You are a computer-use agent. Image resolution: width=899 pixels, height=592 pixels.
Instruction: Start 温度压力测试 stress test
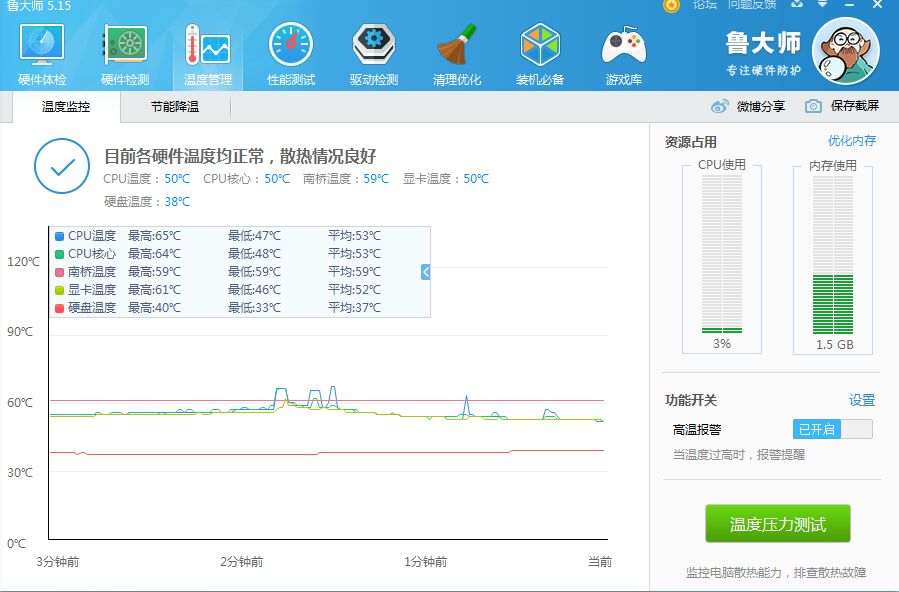[x=777, y=523]
